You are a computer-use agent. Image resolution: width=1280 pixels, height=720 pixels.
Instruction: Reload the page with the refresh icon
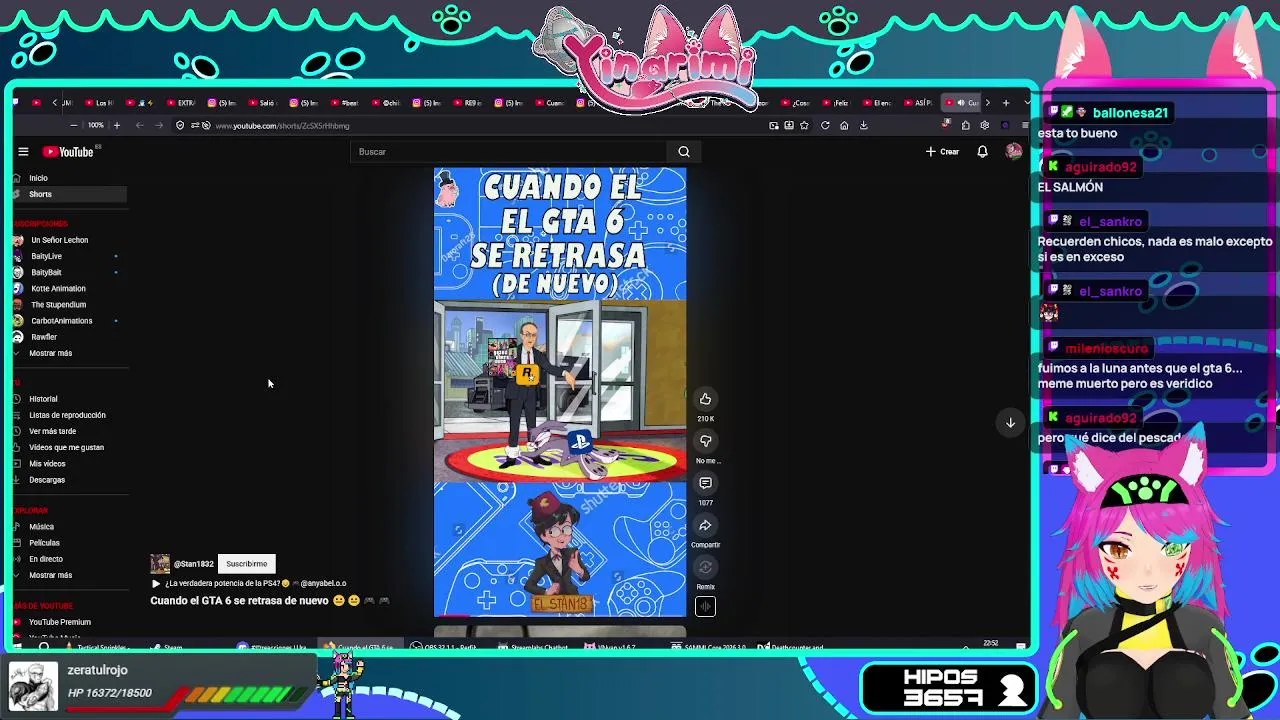825,126
